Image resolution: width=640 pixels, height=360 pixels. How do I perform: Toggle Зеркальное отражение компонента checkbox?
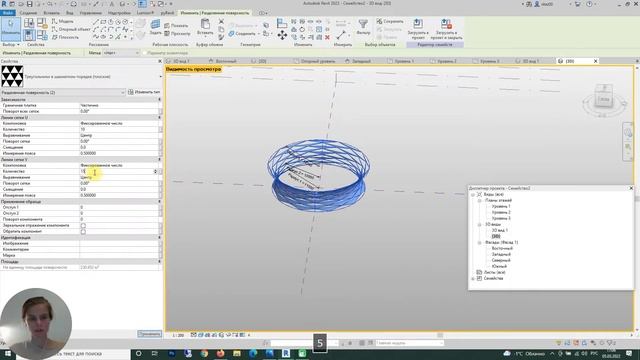(83, 225)
